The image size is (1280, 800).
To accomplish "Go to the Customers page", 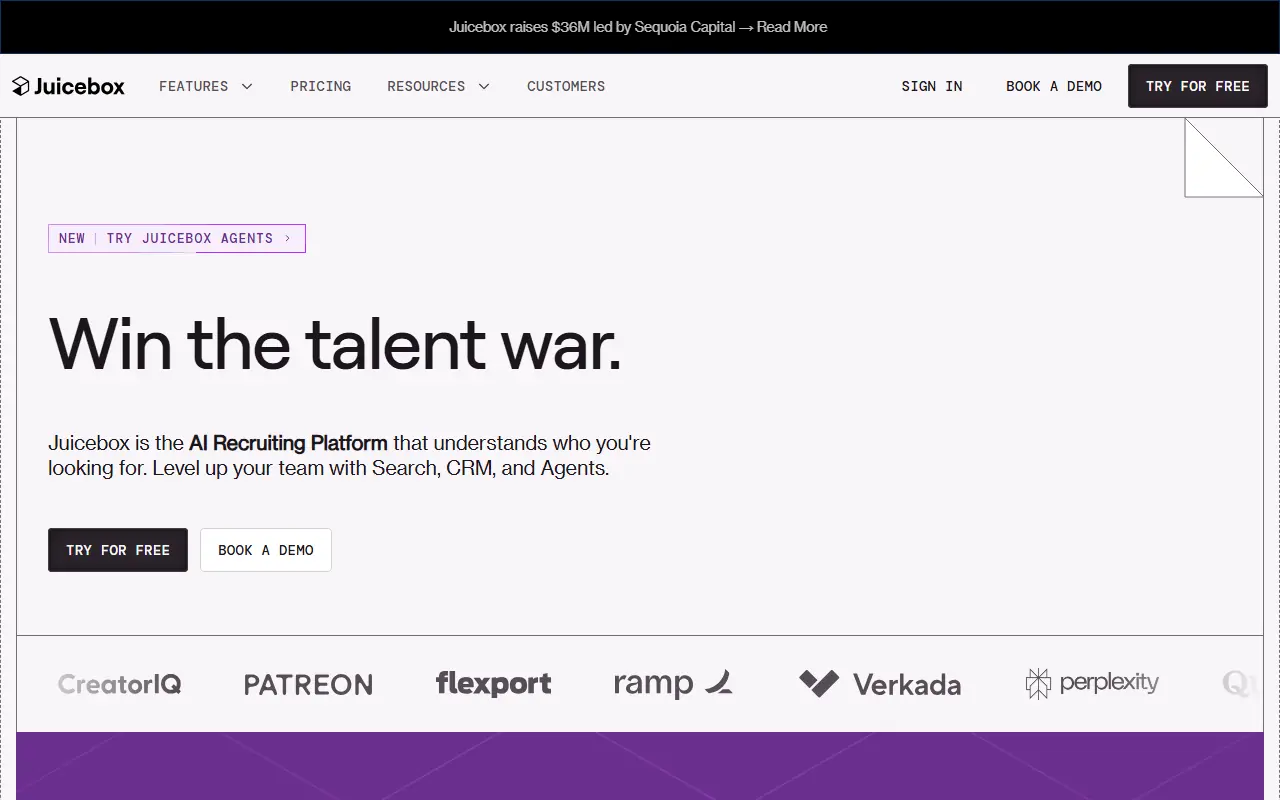I will (566, 86).
